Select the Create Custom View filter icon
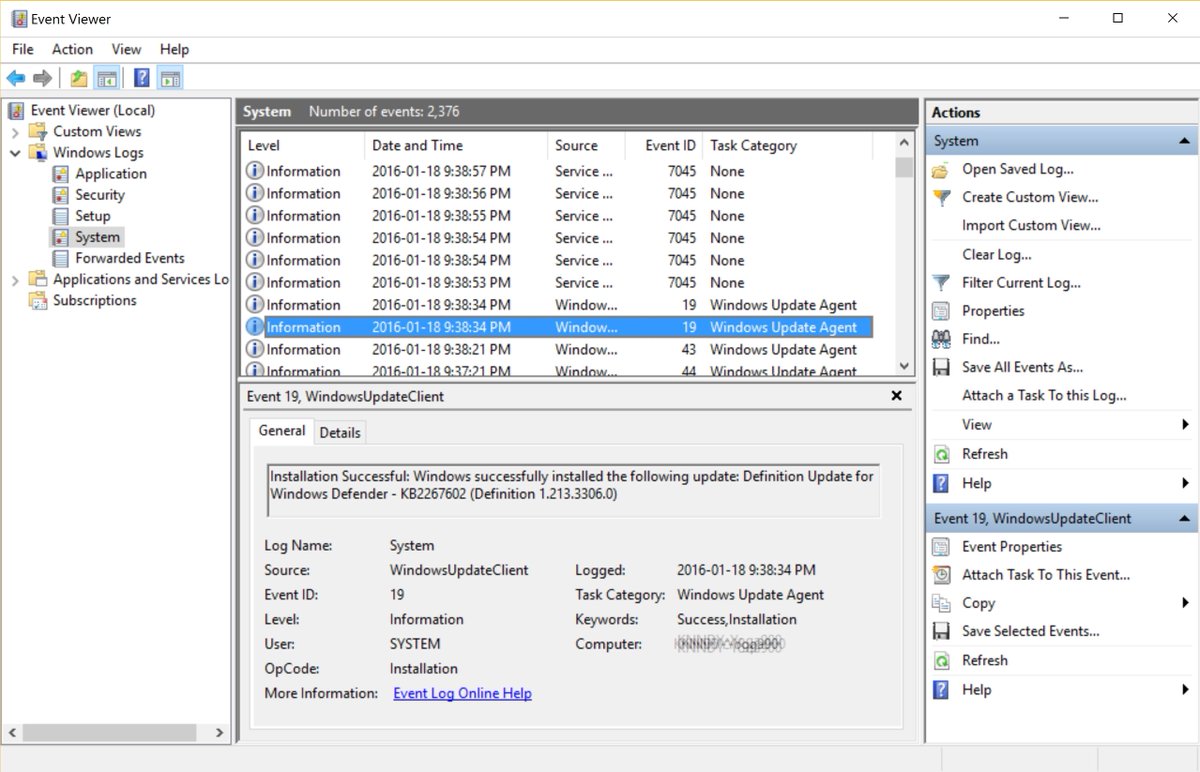The height and width of the screenshot is (772, 1200). (x=941, y=197)
